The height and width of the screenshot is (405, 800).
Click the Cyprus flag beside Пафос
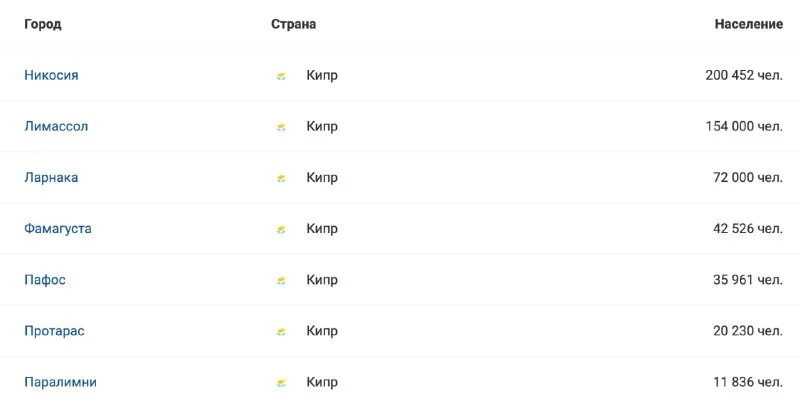(x=281, y=280)
